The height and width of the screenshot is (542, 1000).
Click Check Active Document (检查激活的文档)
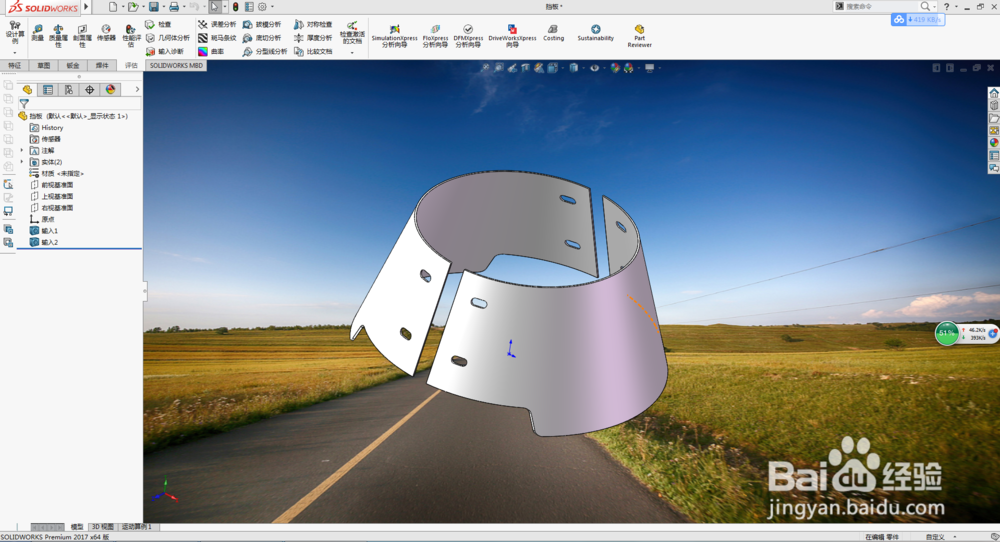(352, 32)
